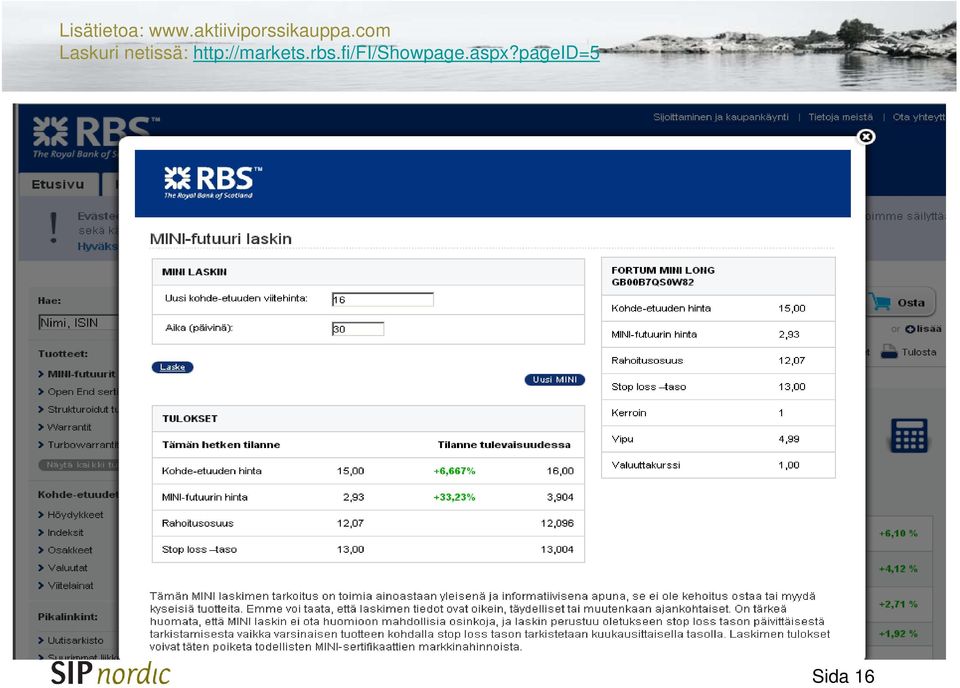This screenshot has width=960, height=688.
Task: Expand the Indeksit sidebar item
Action: coord(61,533)
